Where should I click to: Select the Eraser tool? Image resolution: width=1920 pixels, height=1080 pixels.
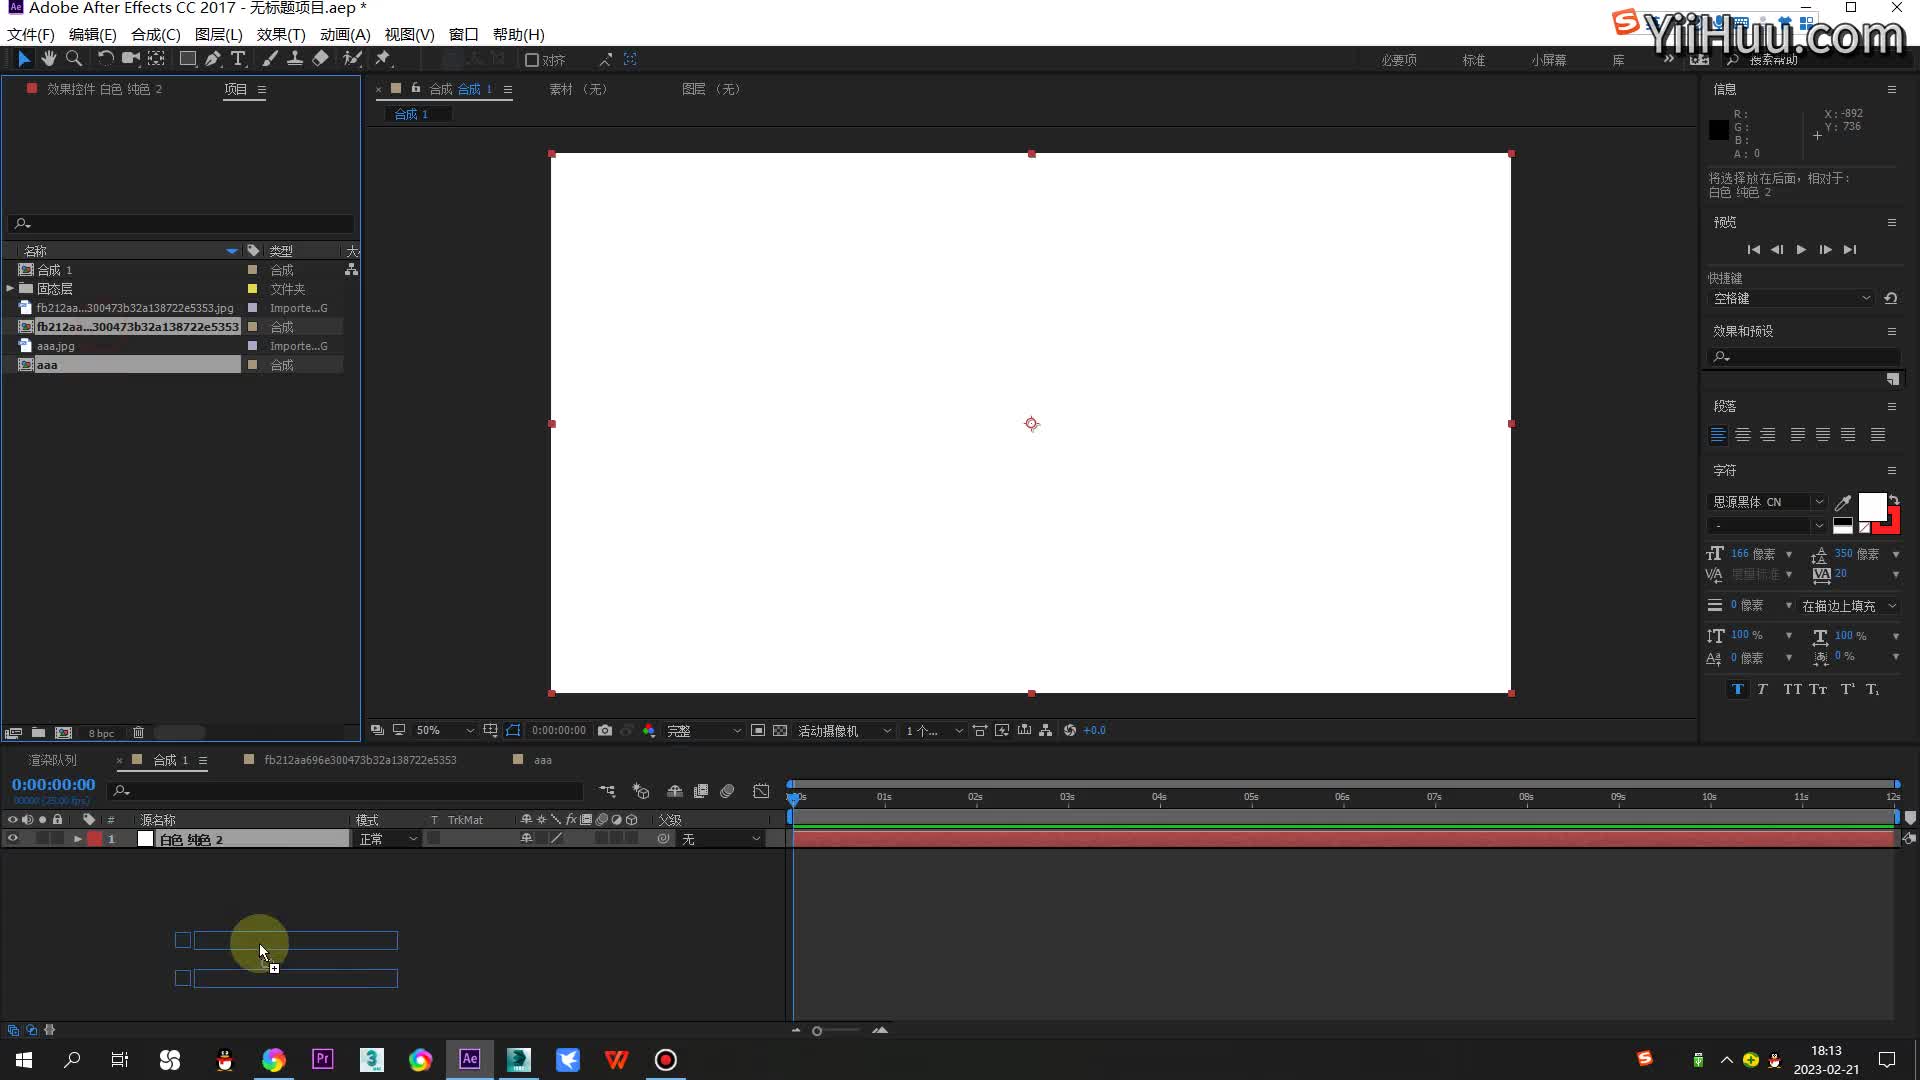click(x=320, y=59)
